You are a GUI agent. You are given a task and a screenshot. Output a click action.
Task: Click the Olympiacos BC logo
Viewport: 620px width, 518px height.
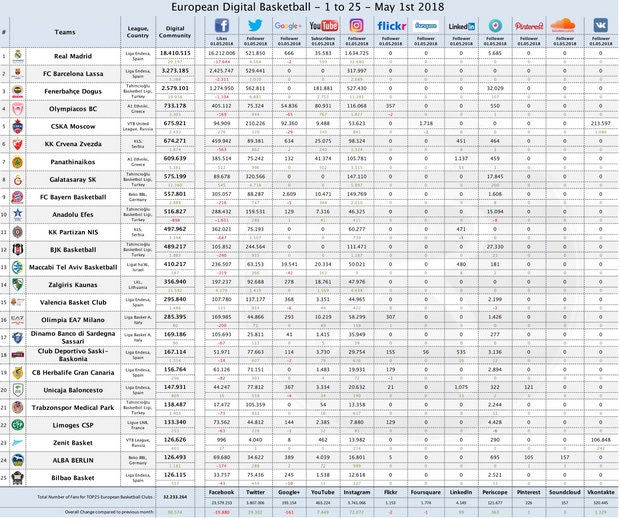[x=18, y=109]
